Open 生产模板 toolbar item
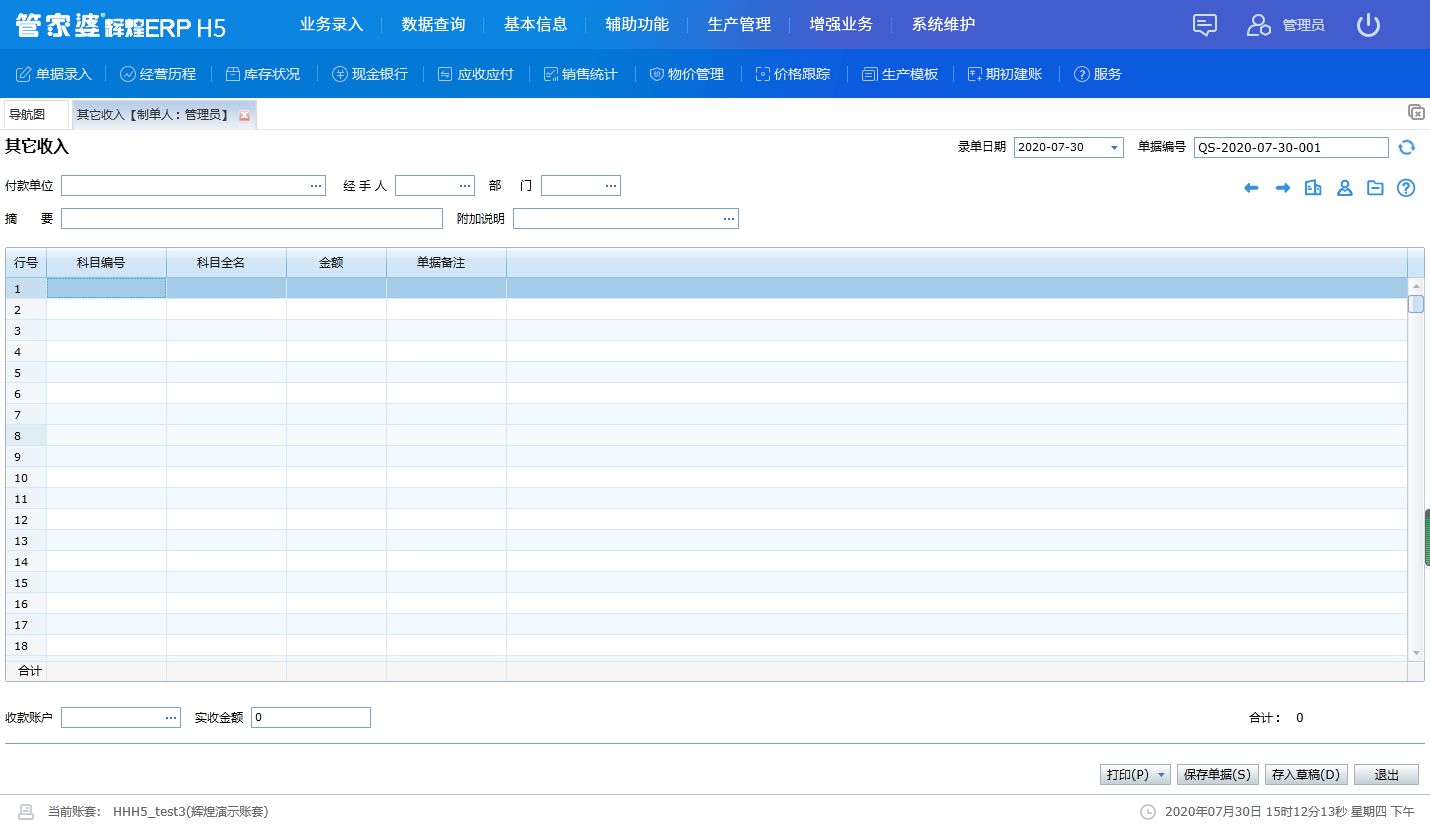 (900, 74)
